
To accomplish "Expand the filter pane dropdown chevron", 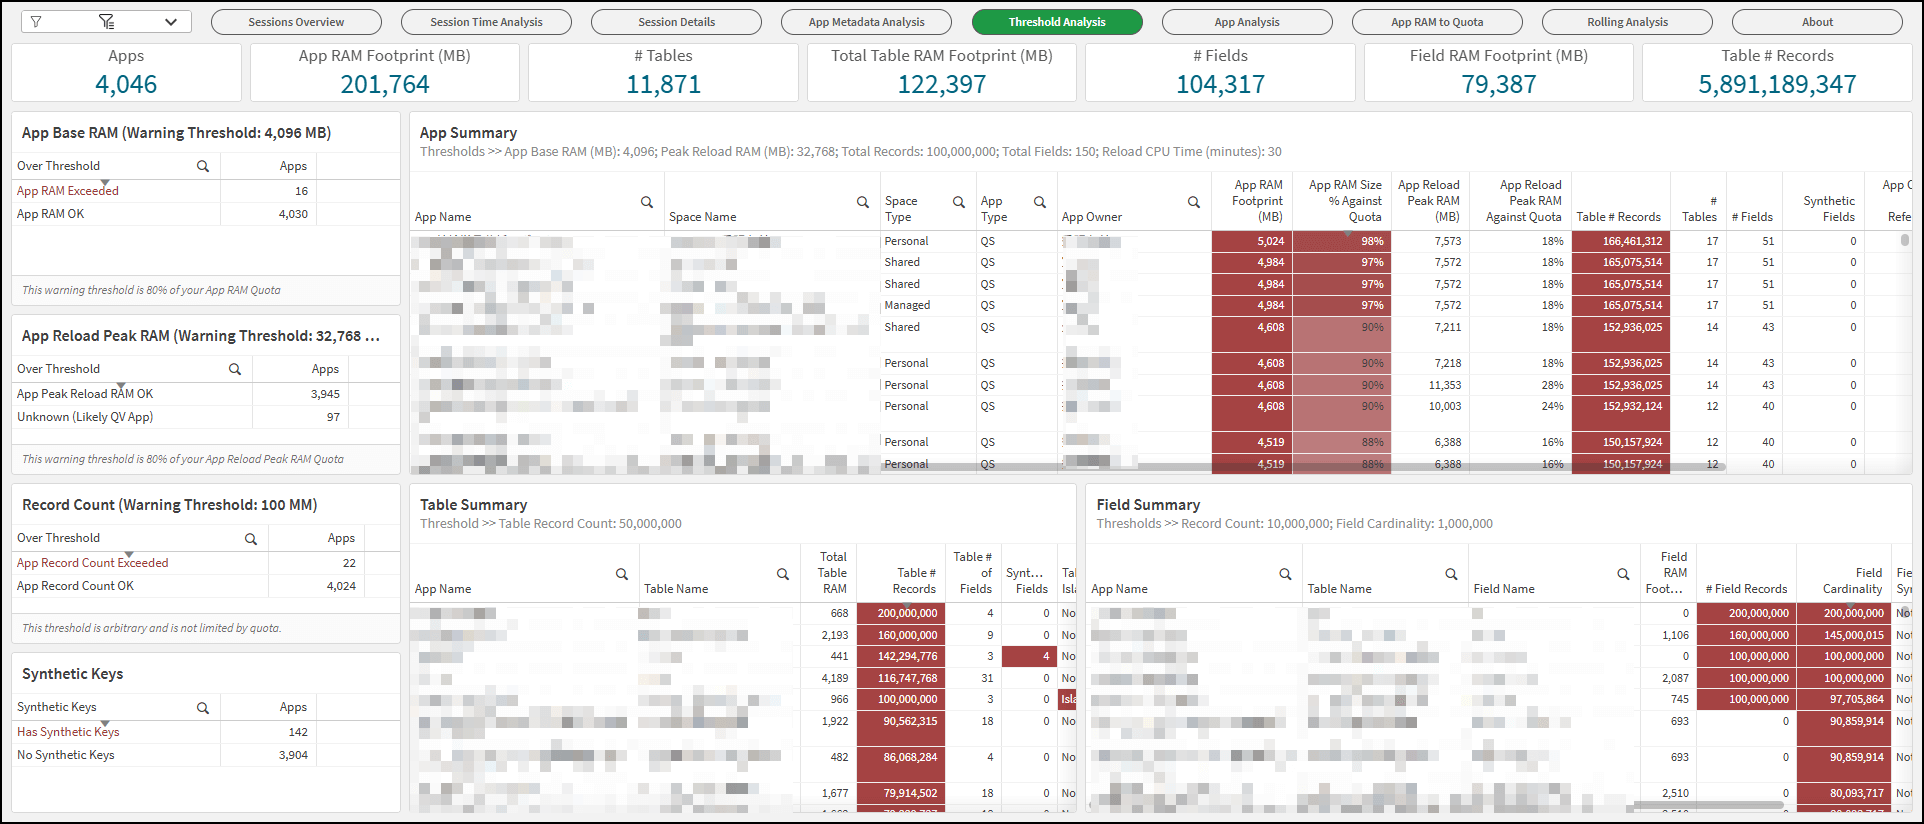I will 171,22.
